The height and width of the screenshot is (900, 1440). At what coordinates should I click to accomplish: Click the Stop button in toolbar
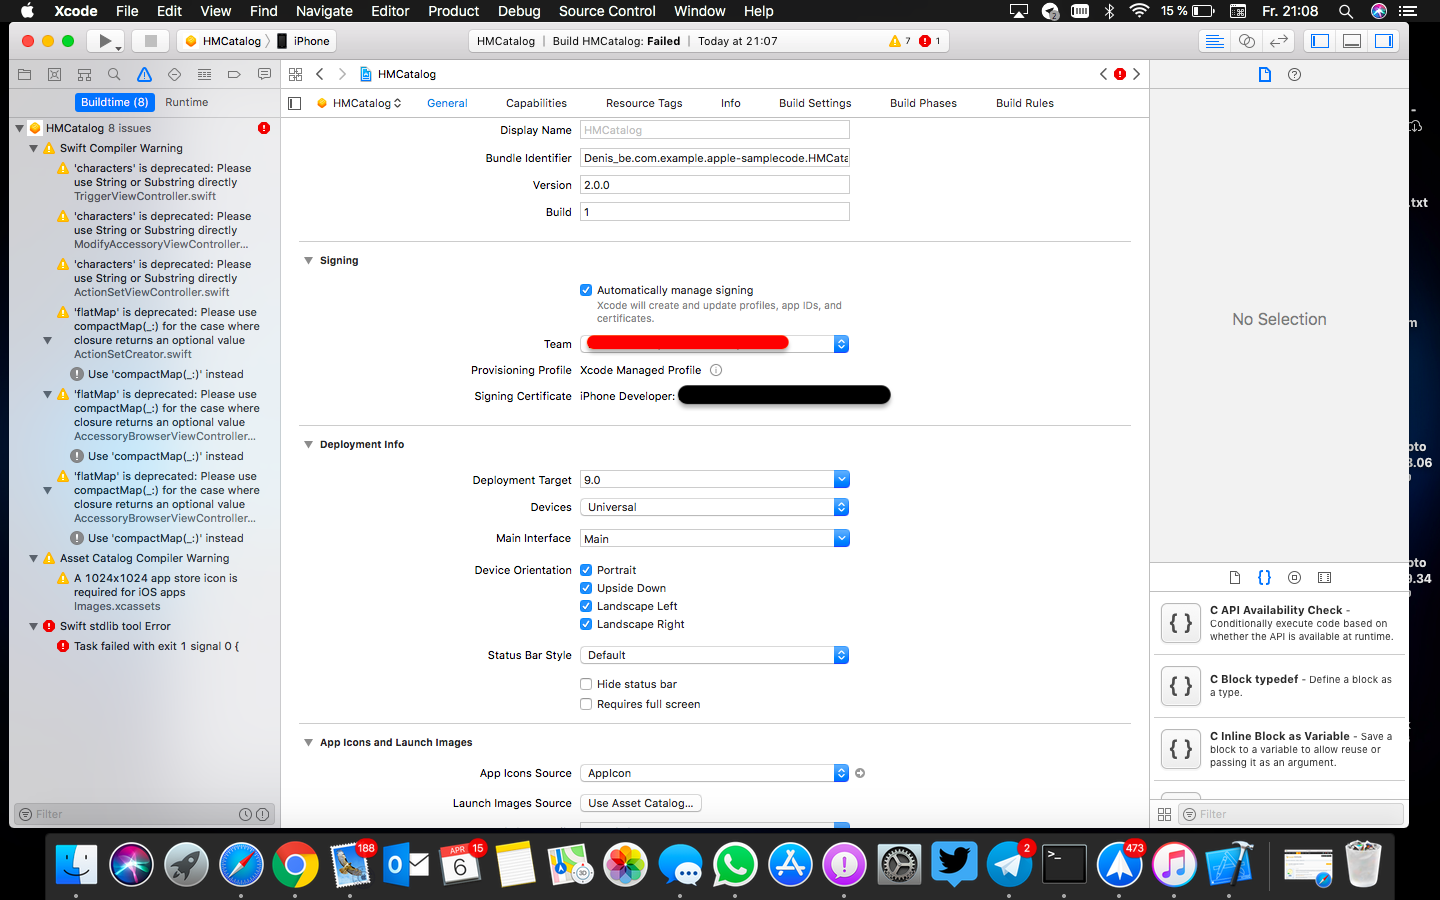coord(151,41)
